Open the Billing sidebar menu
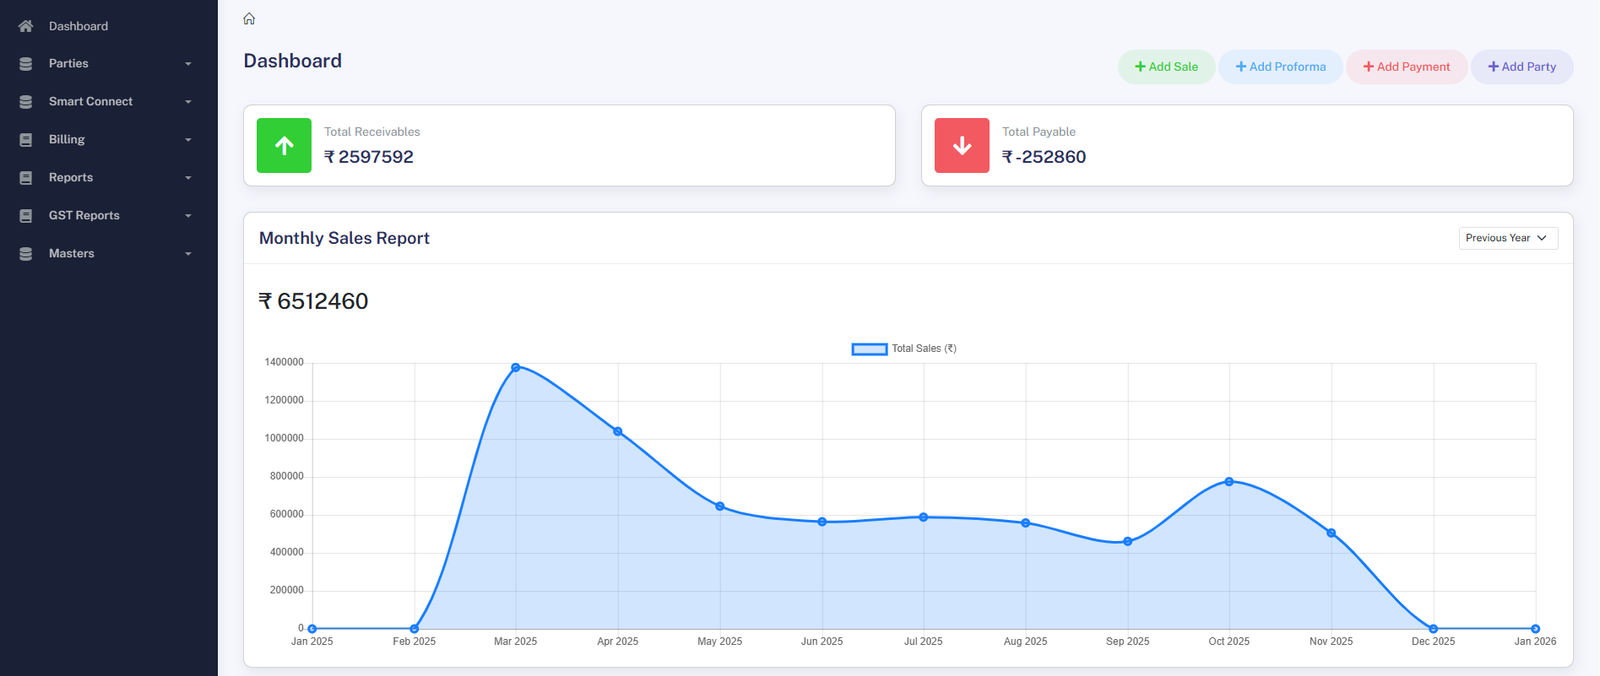1600x676 pixels. 108,140
